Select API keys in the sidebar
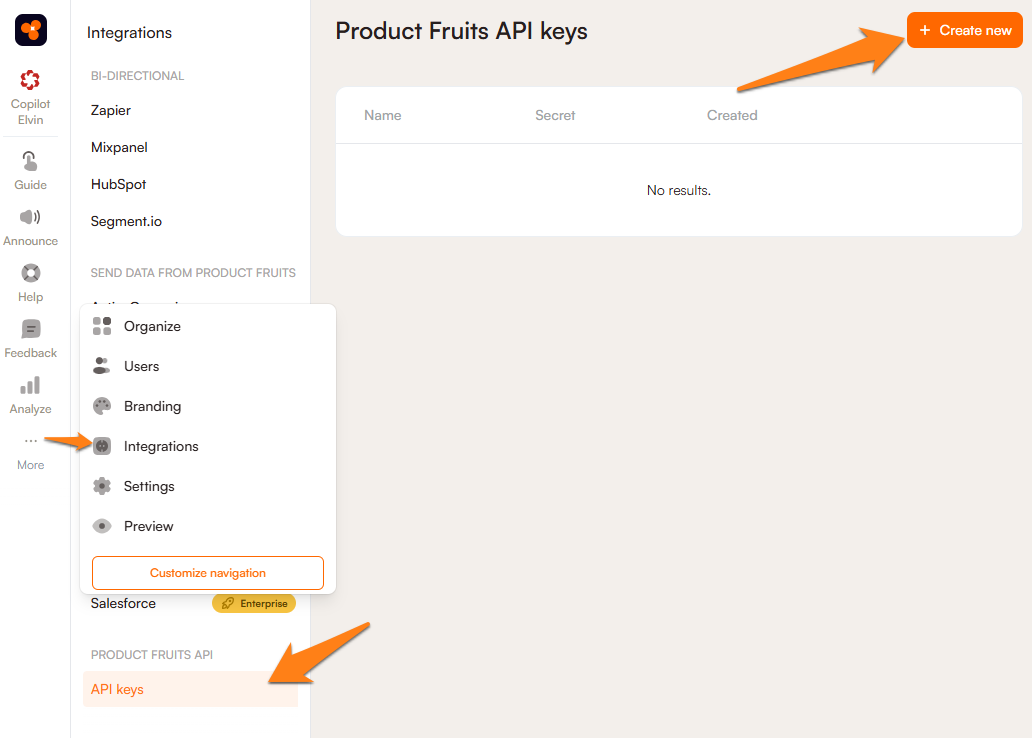 (118, 689)
